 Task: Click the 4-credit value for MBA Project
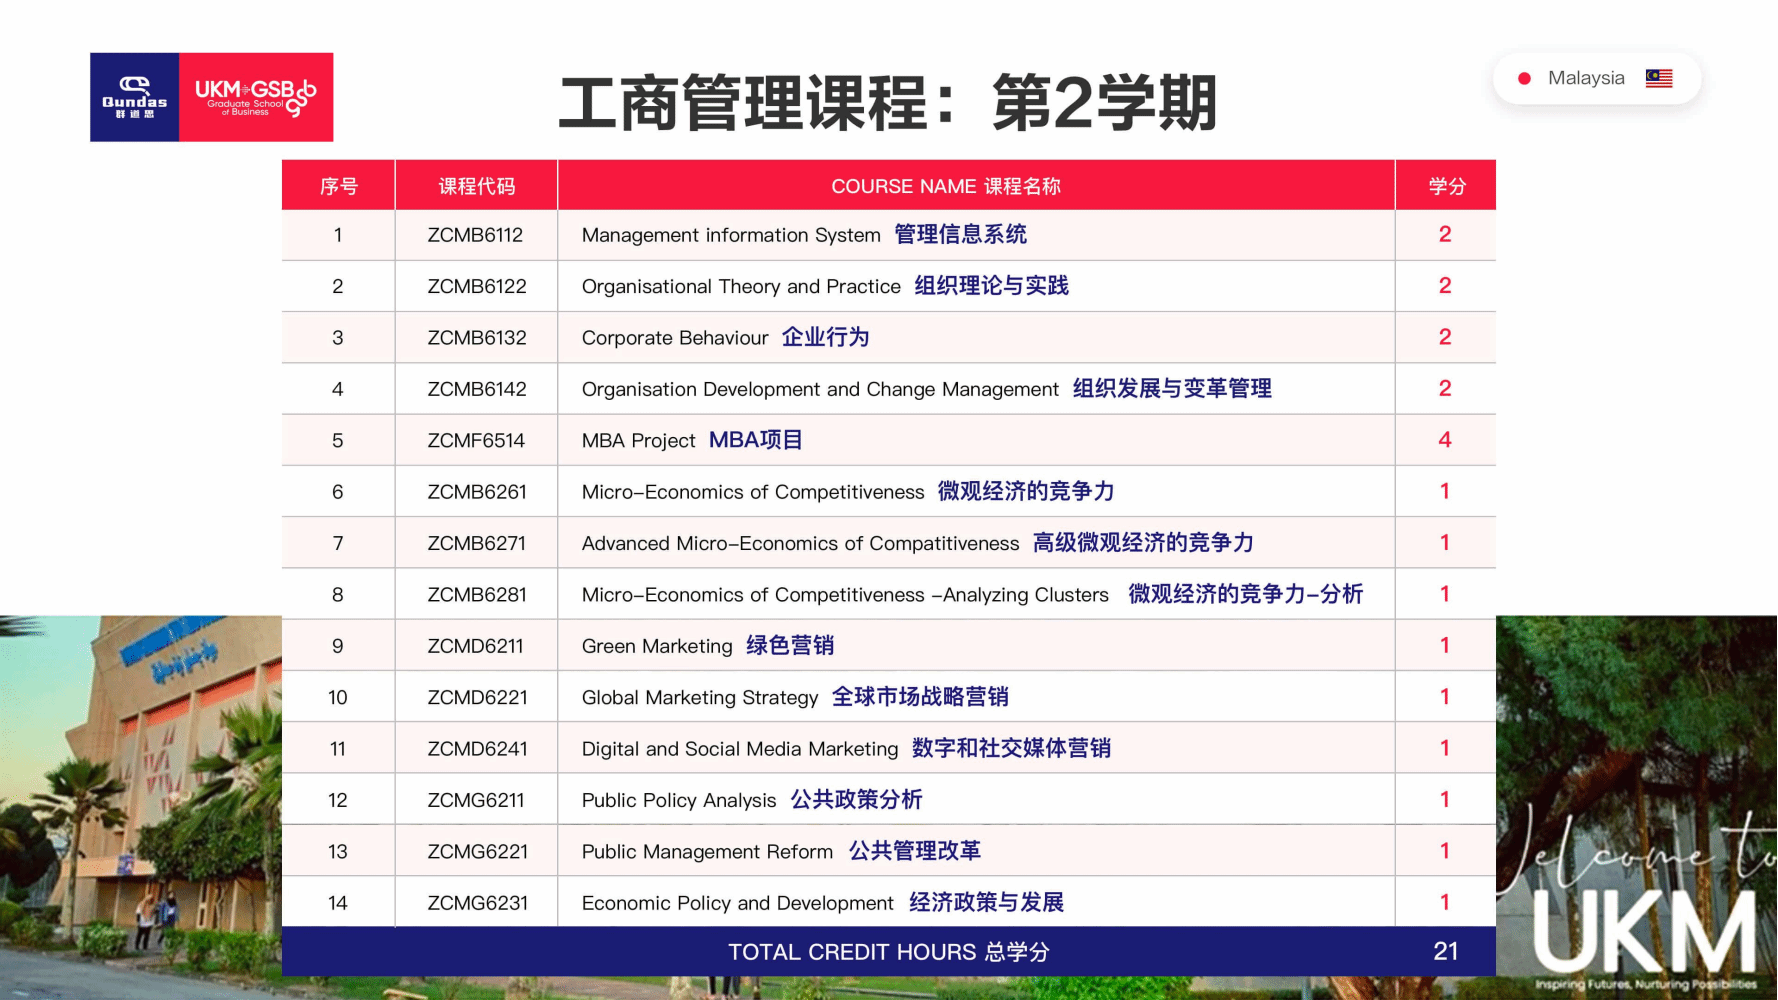1444,440
